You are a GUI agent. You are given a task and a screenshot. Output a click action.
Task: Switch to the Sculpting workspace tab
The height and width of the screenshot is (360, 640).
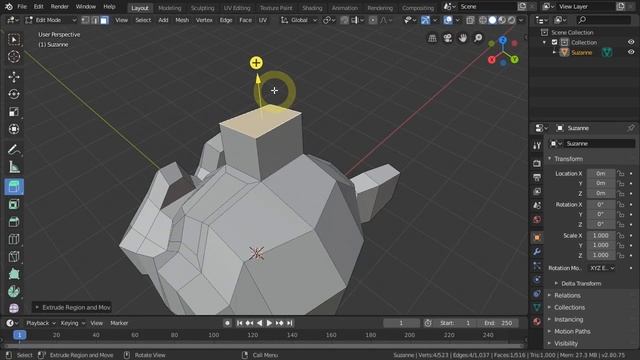[x=202, y=8]
